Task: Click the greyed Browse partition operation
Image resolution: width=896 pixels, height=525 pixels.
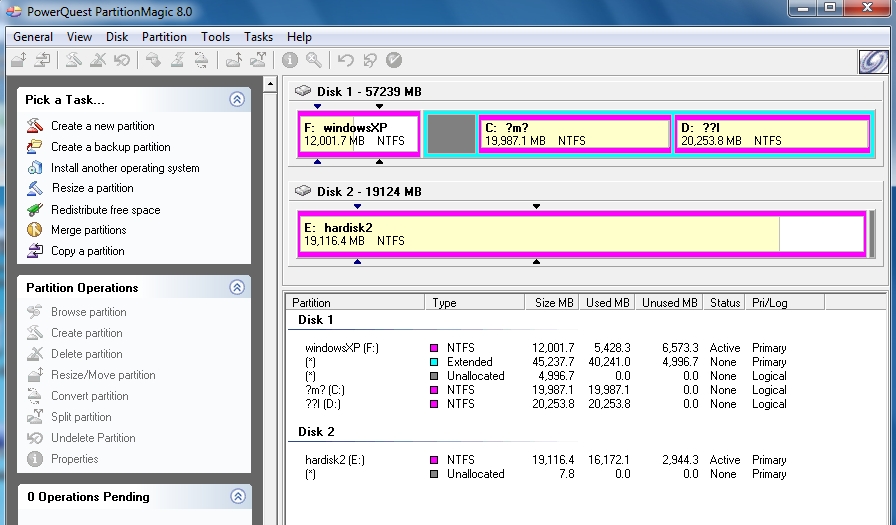Action: coord(89,312)
